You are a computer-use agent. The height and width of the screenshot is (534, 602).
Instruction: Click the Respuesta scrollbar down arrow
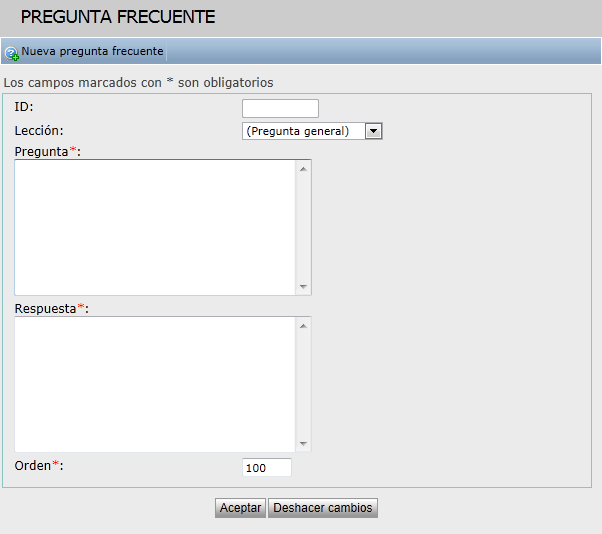point(303,443)
